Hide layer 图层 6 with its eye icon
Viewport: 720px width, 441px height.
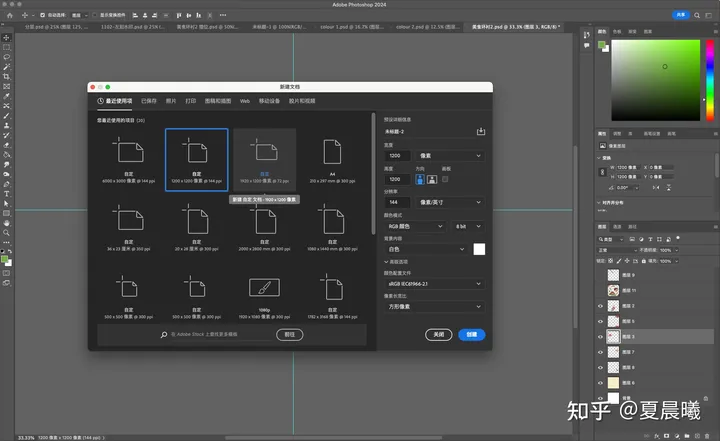[x=600, y=383]
